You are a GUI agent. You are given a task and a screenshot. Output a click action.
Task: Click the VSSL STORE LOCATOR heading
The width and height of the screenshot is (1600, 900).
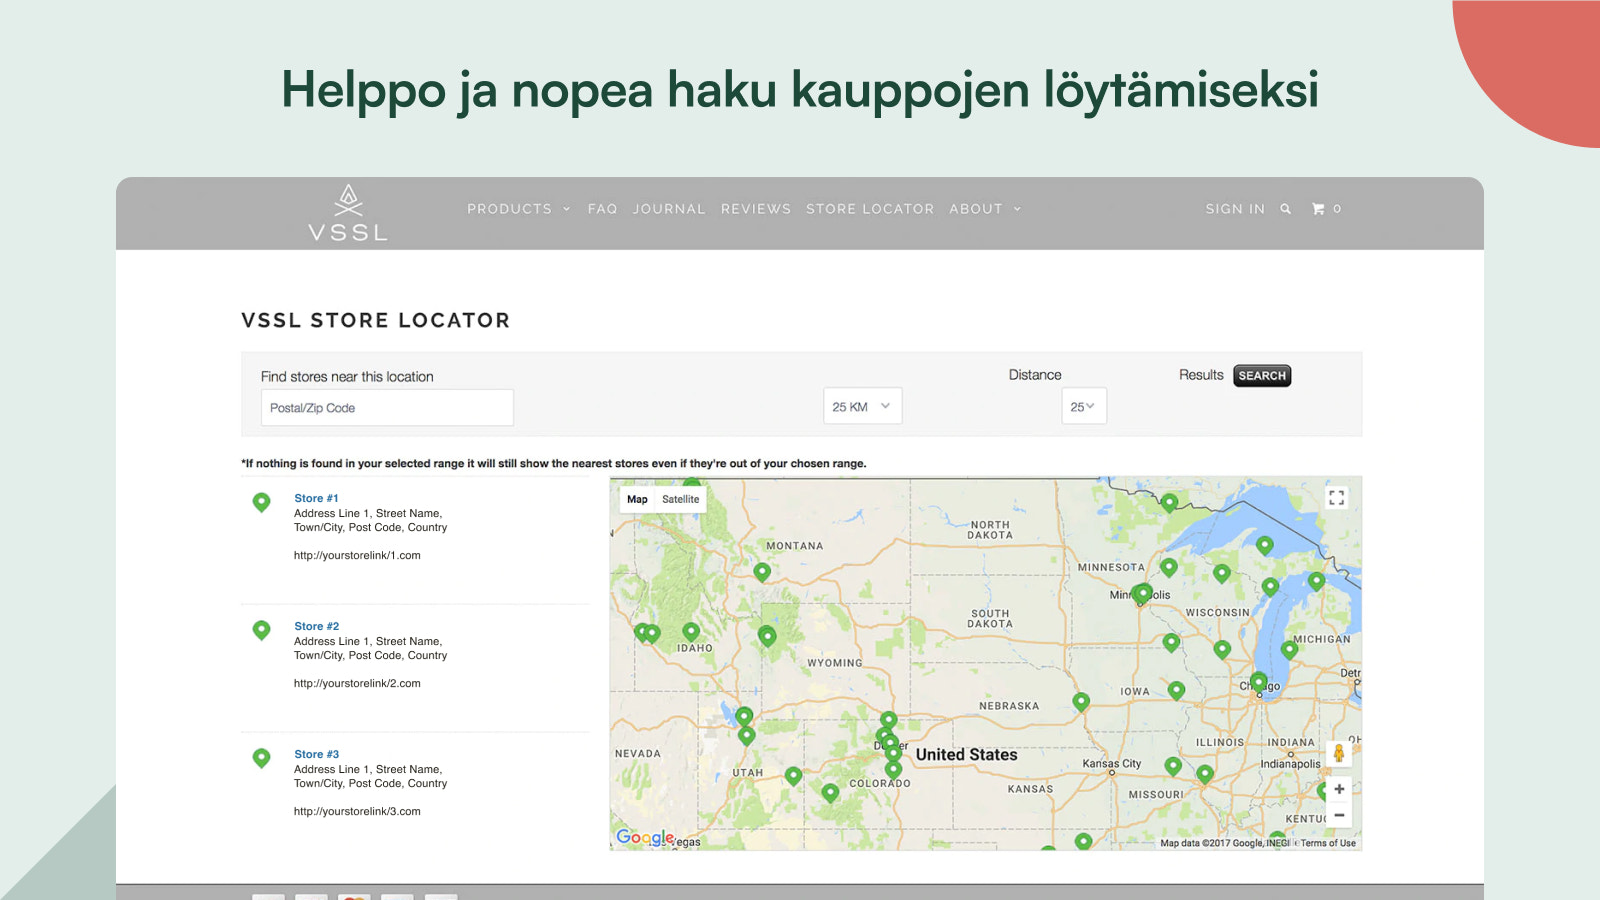(375, 320)
